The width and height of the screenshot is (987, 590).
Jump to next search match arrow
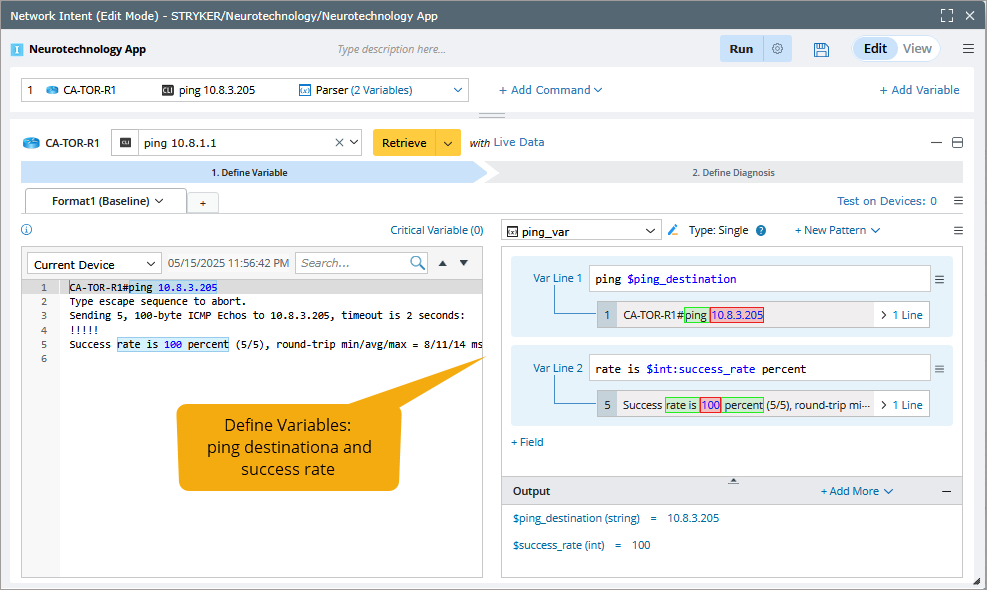coord(464,263)
